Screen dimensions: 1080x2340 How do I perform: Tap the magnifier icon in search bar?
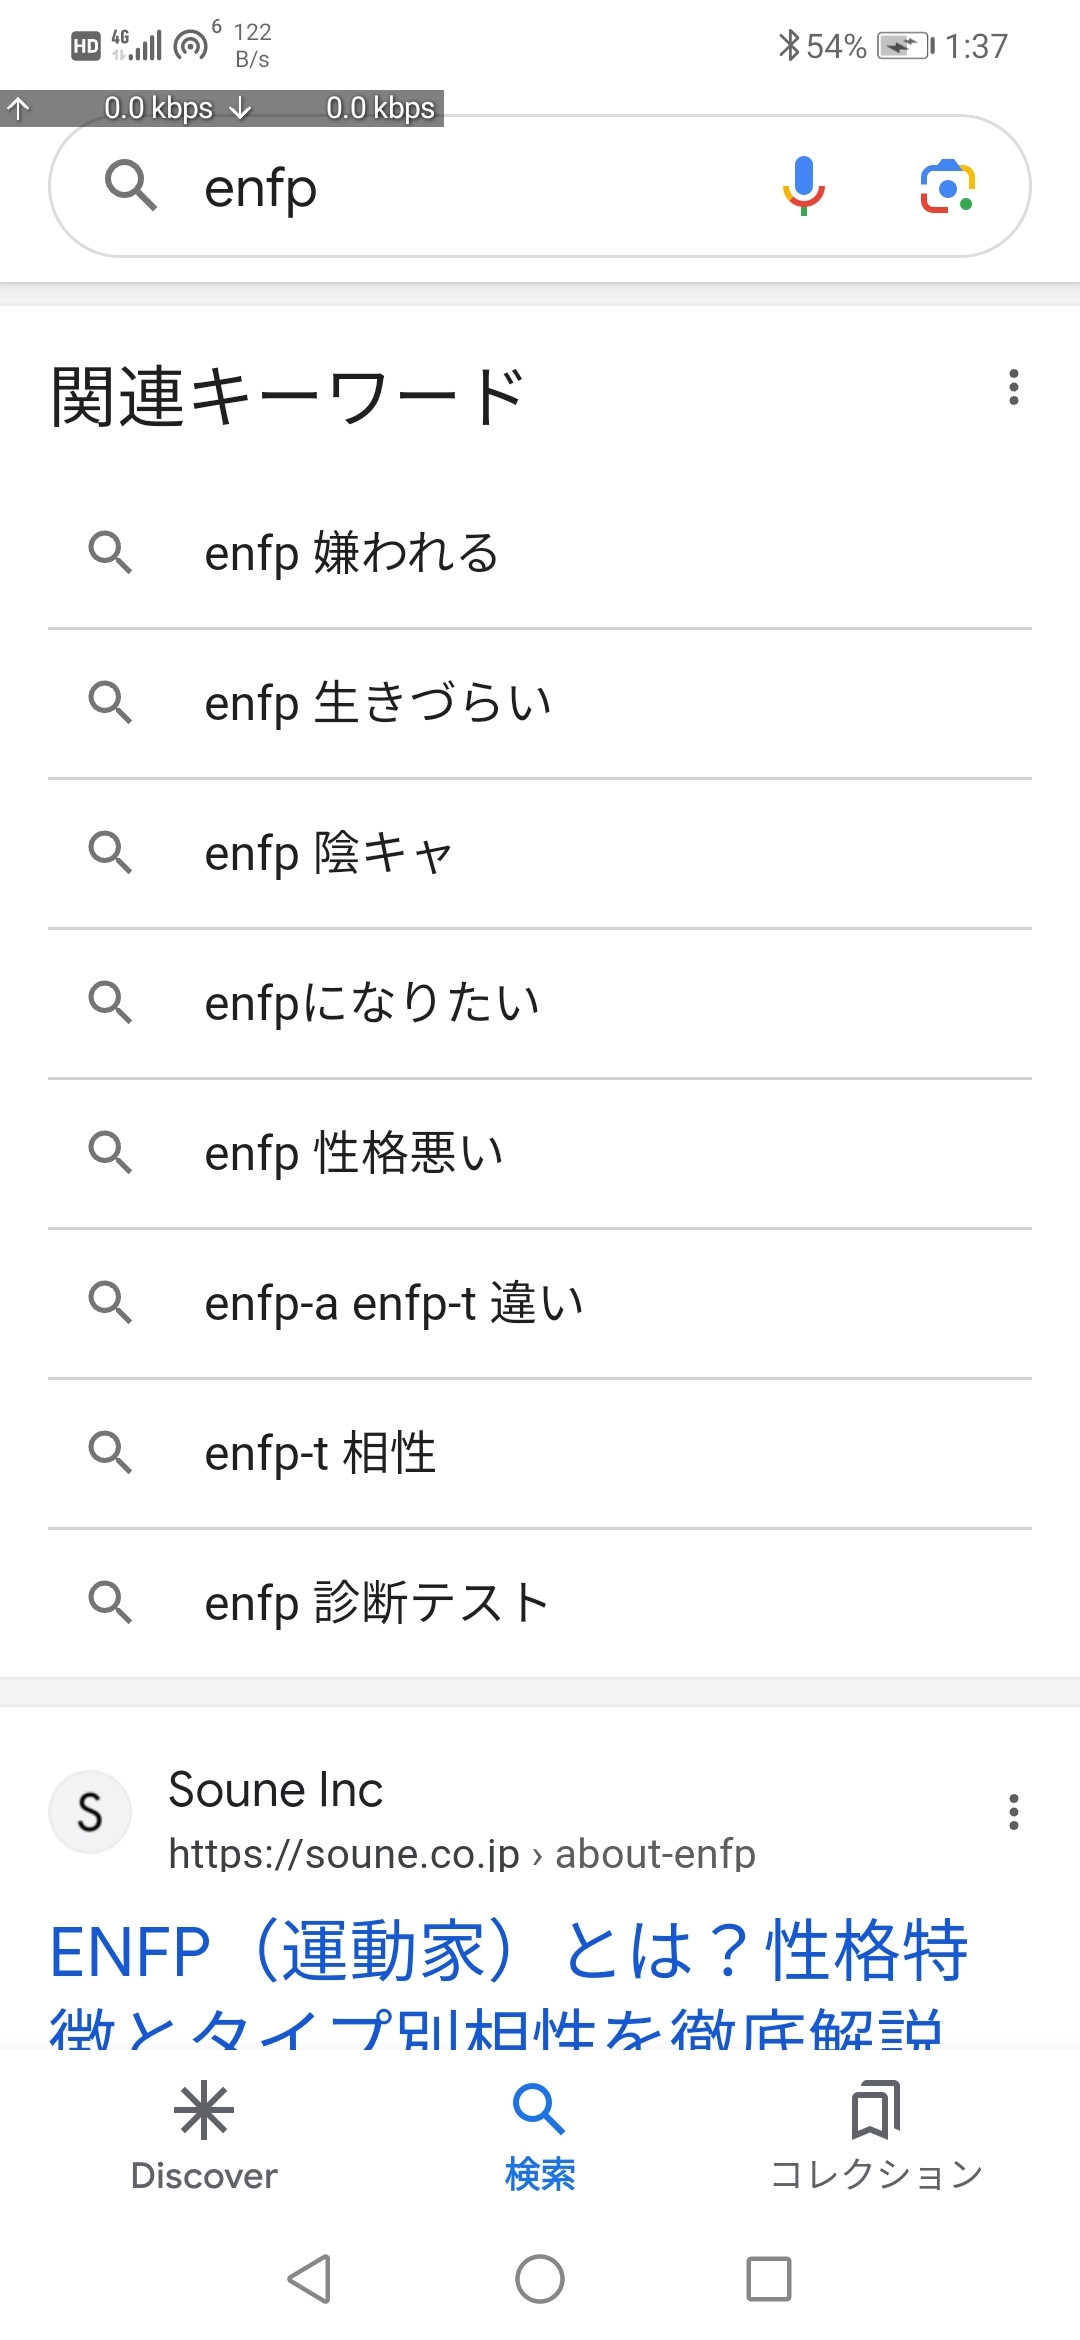point(131,186)
